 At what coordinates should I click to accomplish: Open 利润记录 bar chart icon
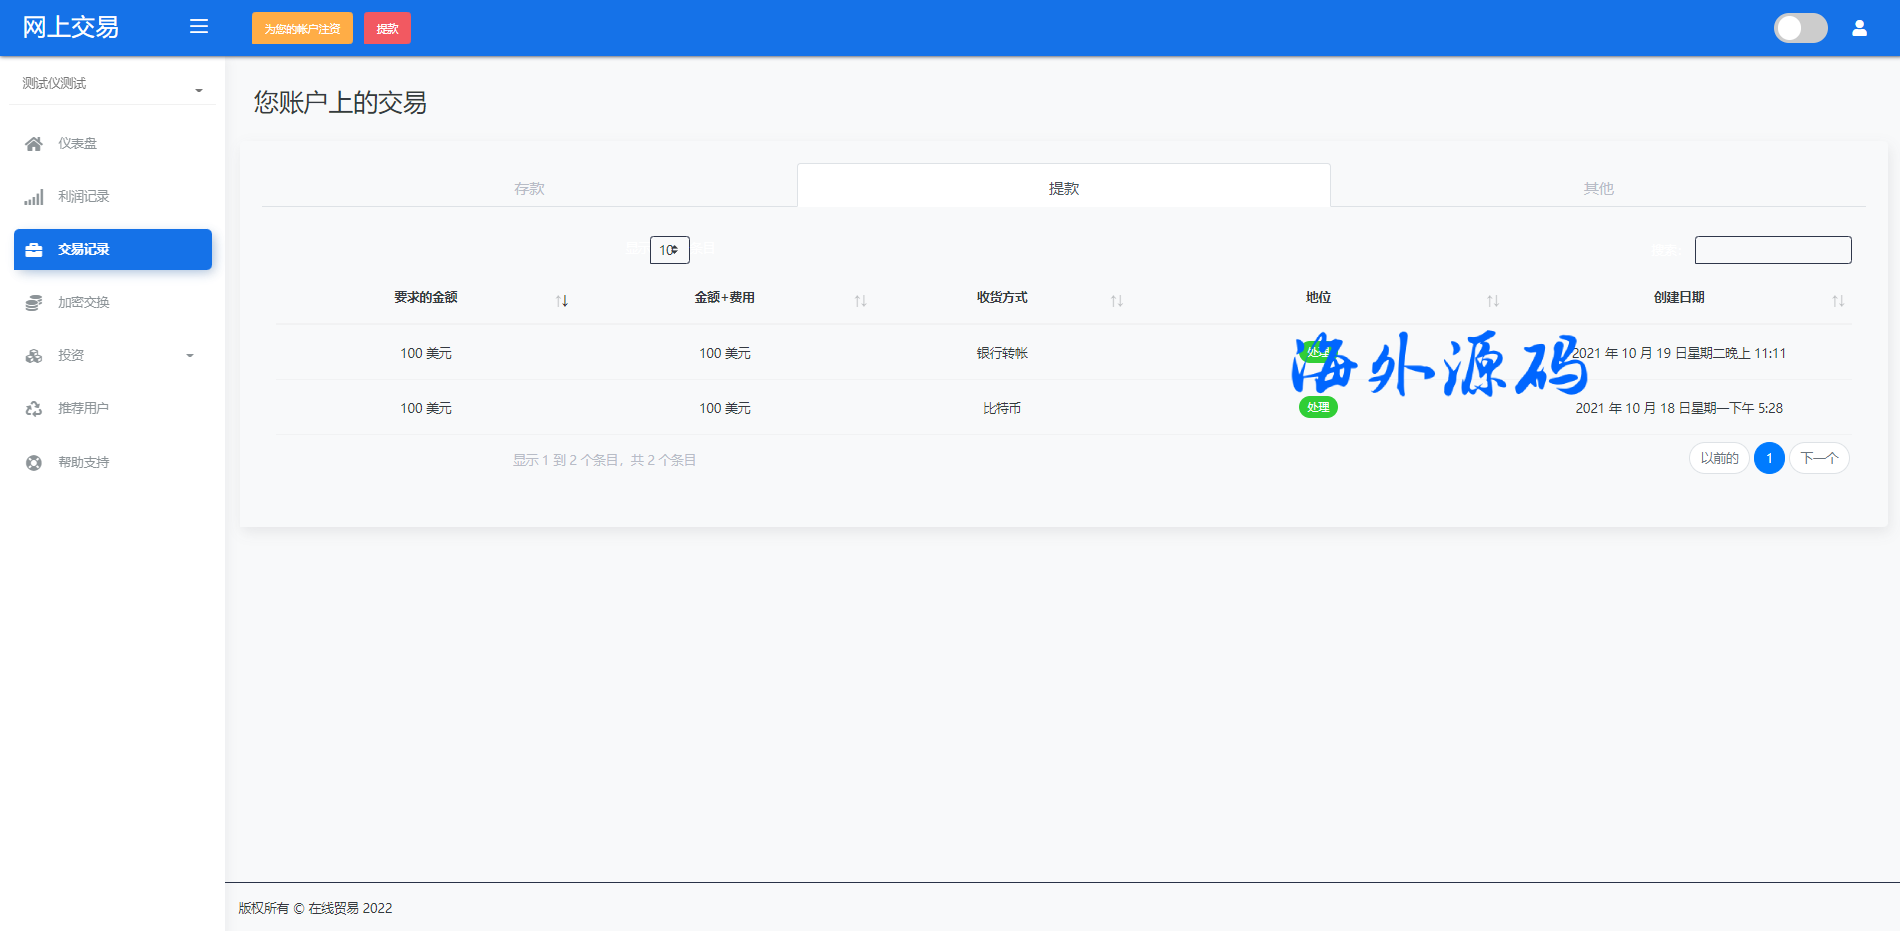pos(34,197)
